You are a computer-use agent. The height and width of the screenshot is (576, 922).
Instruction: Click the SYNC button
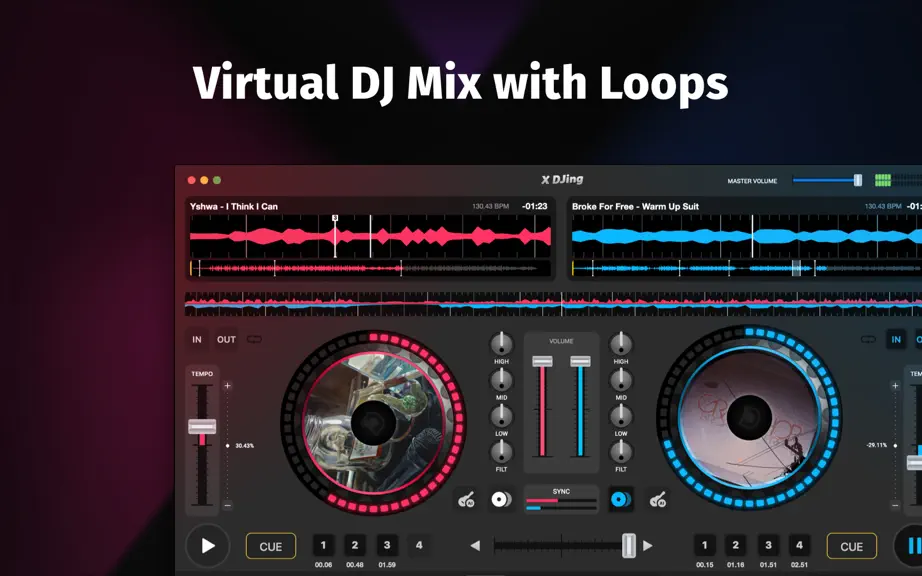coord(561,499)
